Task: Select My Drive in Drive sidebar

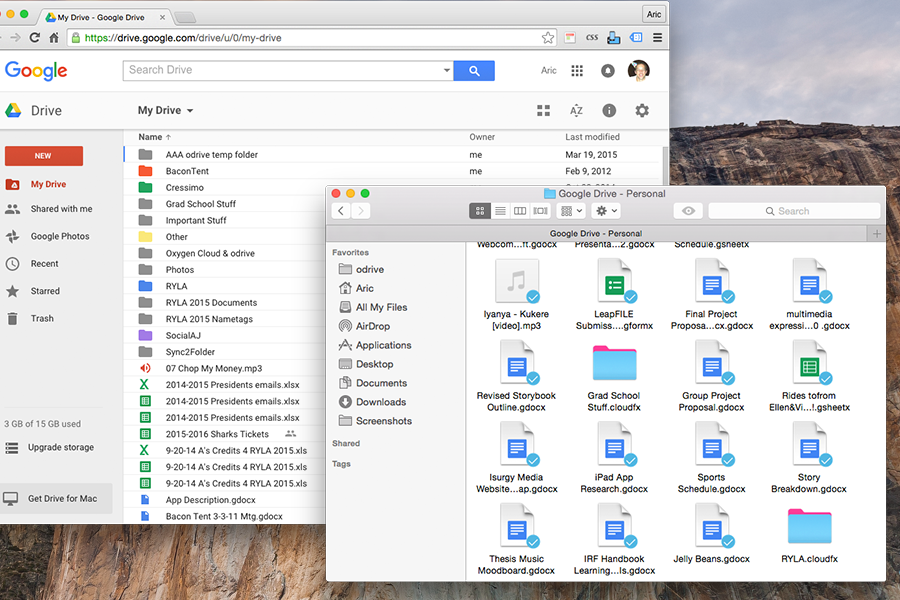Action: click(48, 184)
